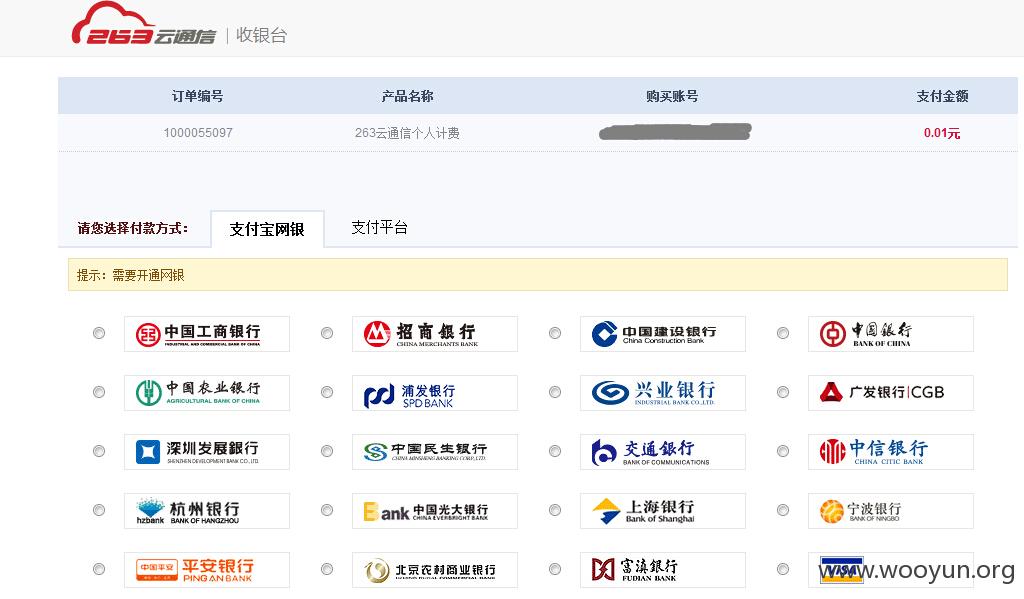The image size is (1024, 599).
Task: Click the 0.01元 payment amount
Action: 942,133
